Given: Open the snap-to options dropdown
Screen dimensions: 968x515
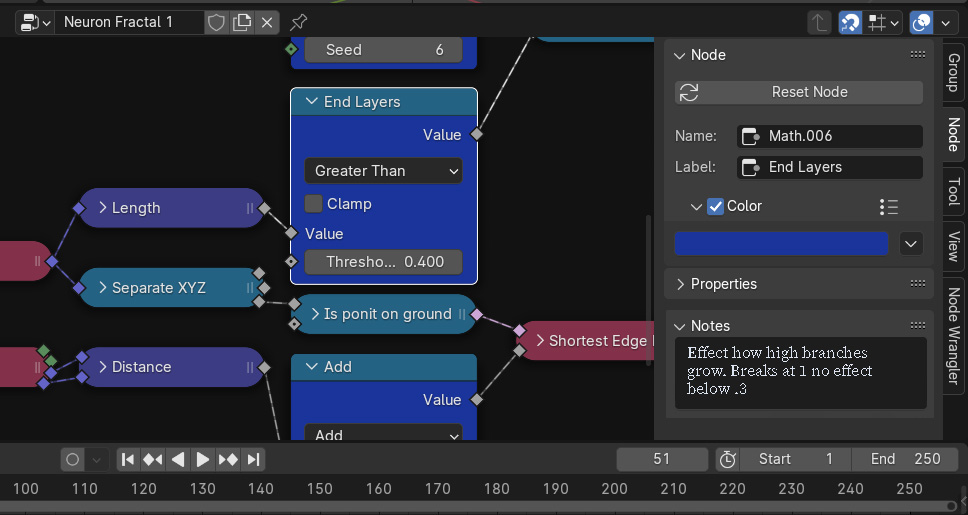Looking at the screenshot, I should (x=883, y=23).
